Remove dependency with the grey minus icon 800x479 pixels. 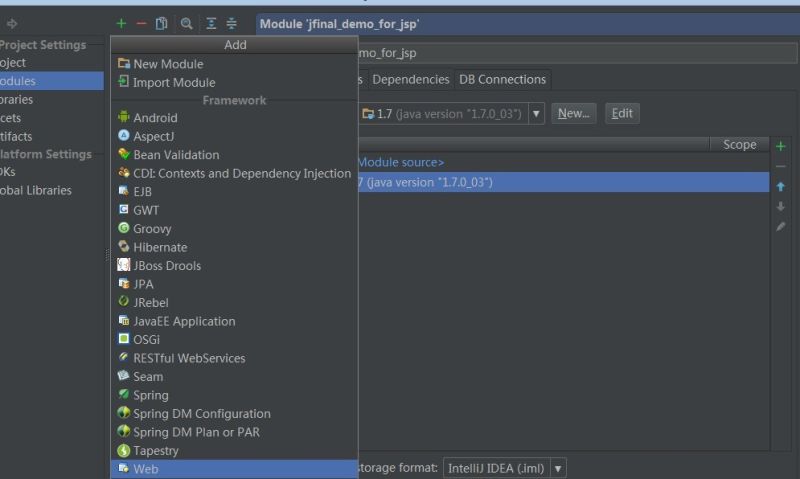tap(780, 166)
